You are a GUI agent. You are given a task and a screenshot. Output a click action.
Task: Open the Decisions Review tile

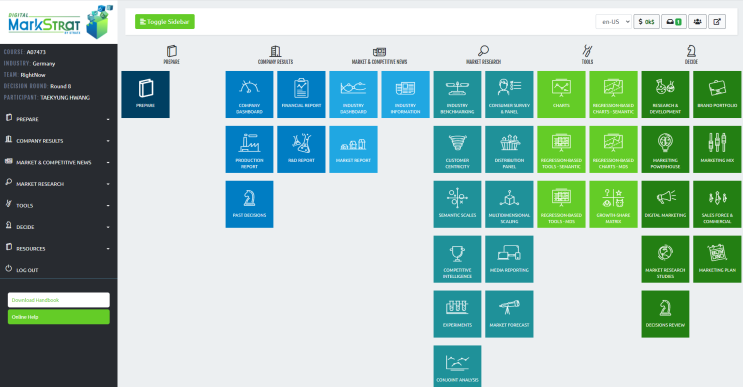click(665, 314)
